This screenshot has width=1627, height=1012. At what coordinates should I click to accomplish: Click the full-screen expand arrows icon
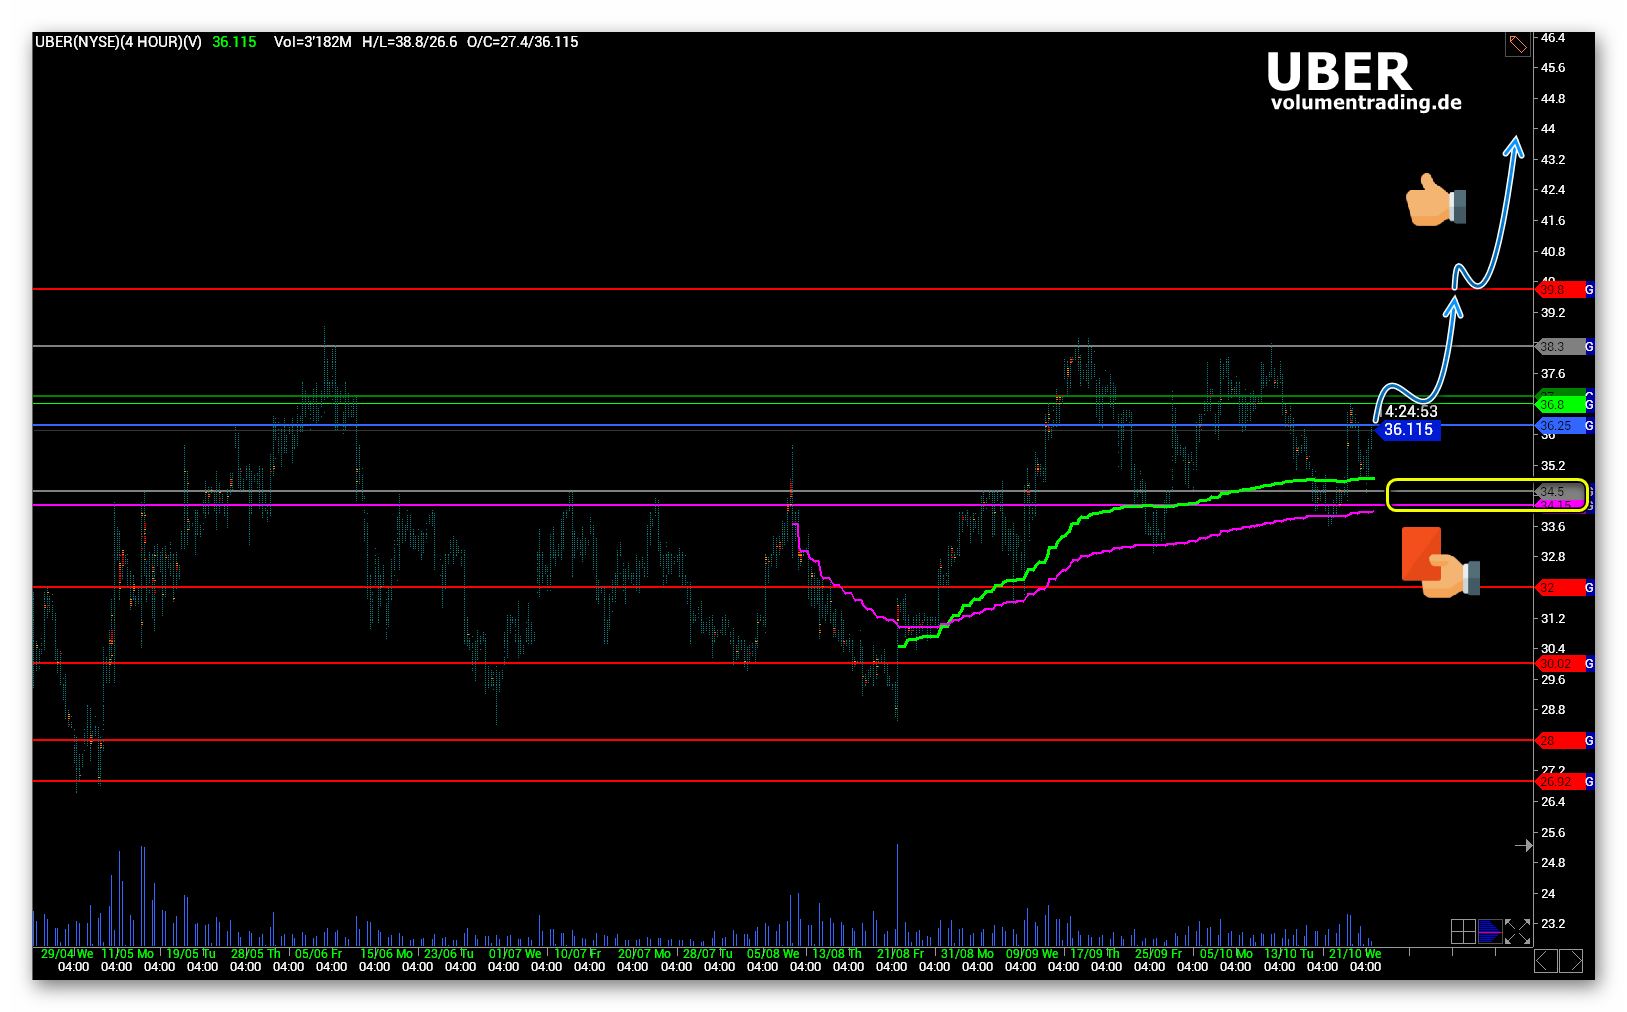[x=1517, y=932]
